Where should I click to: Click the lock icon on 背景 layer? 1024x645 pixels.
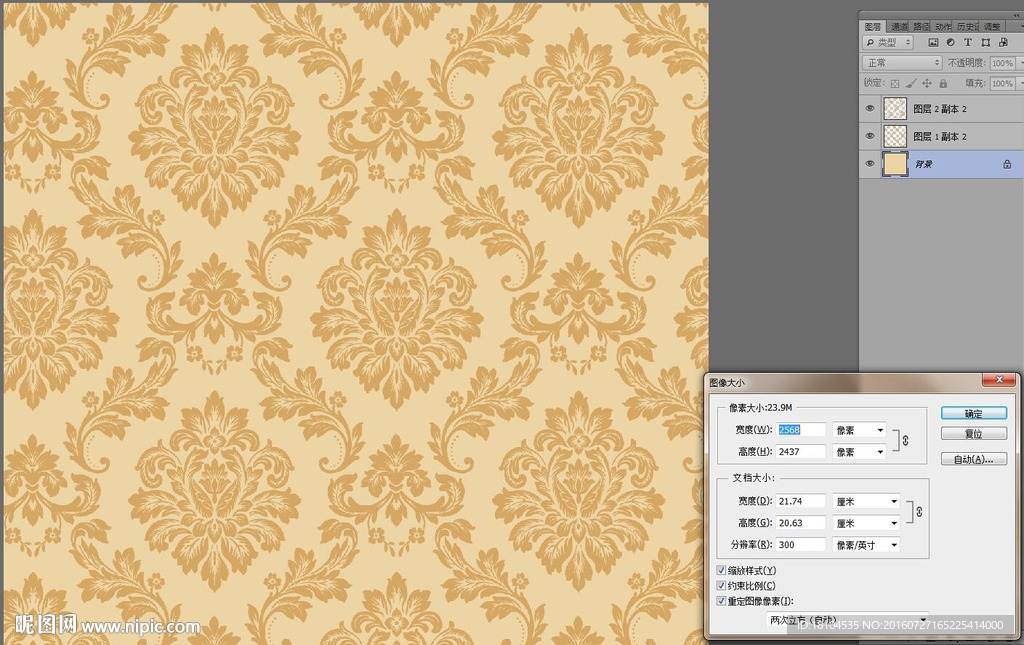(x=1007, y=165)
